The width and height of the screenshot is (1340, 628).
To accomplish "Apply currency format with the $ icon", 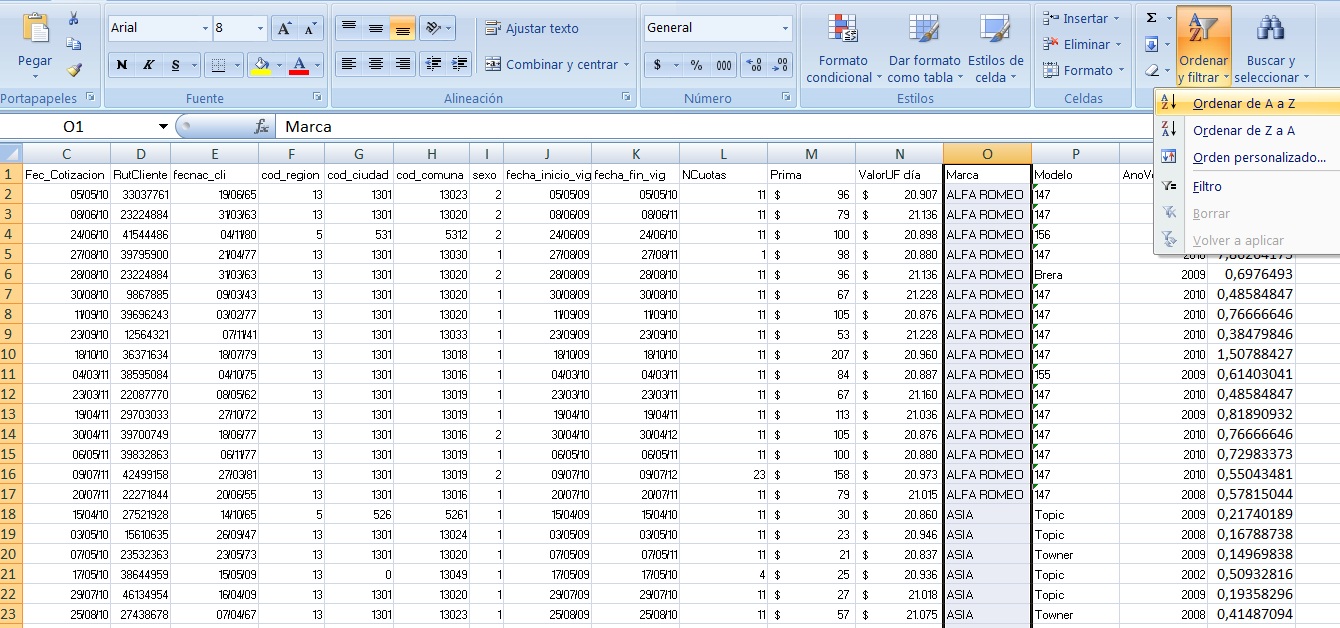I will point(655,64).
